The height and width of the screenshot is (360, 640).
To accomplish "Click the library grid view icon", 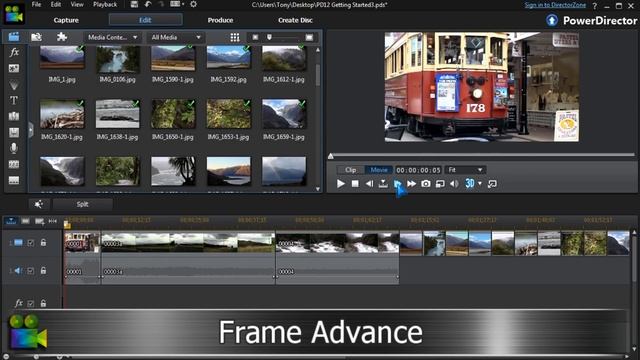I will click(x=235, y=38).
